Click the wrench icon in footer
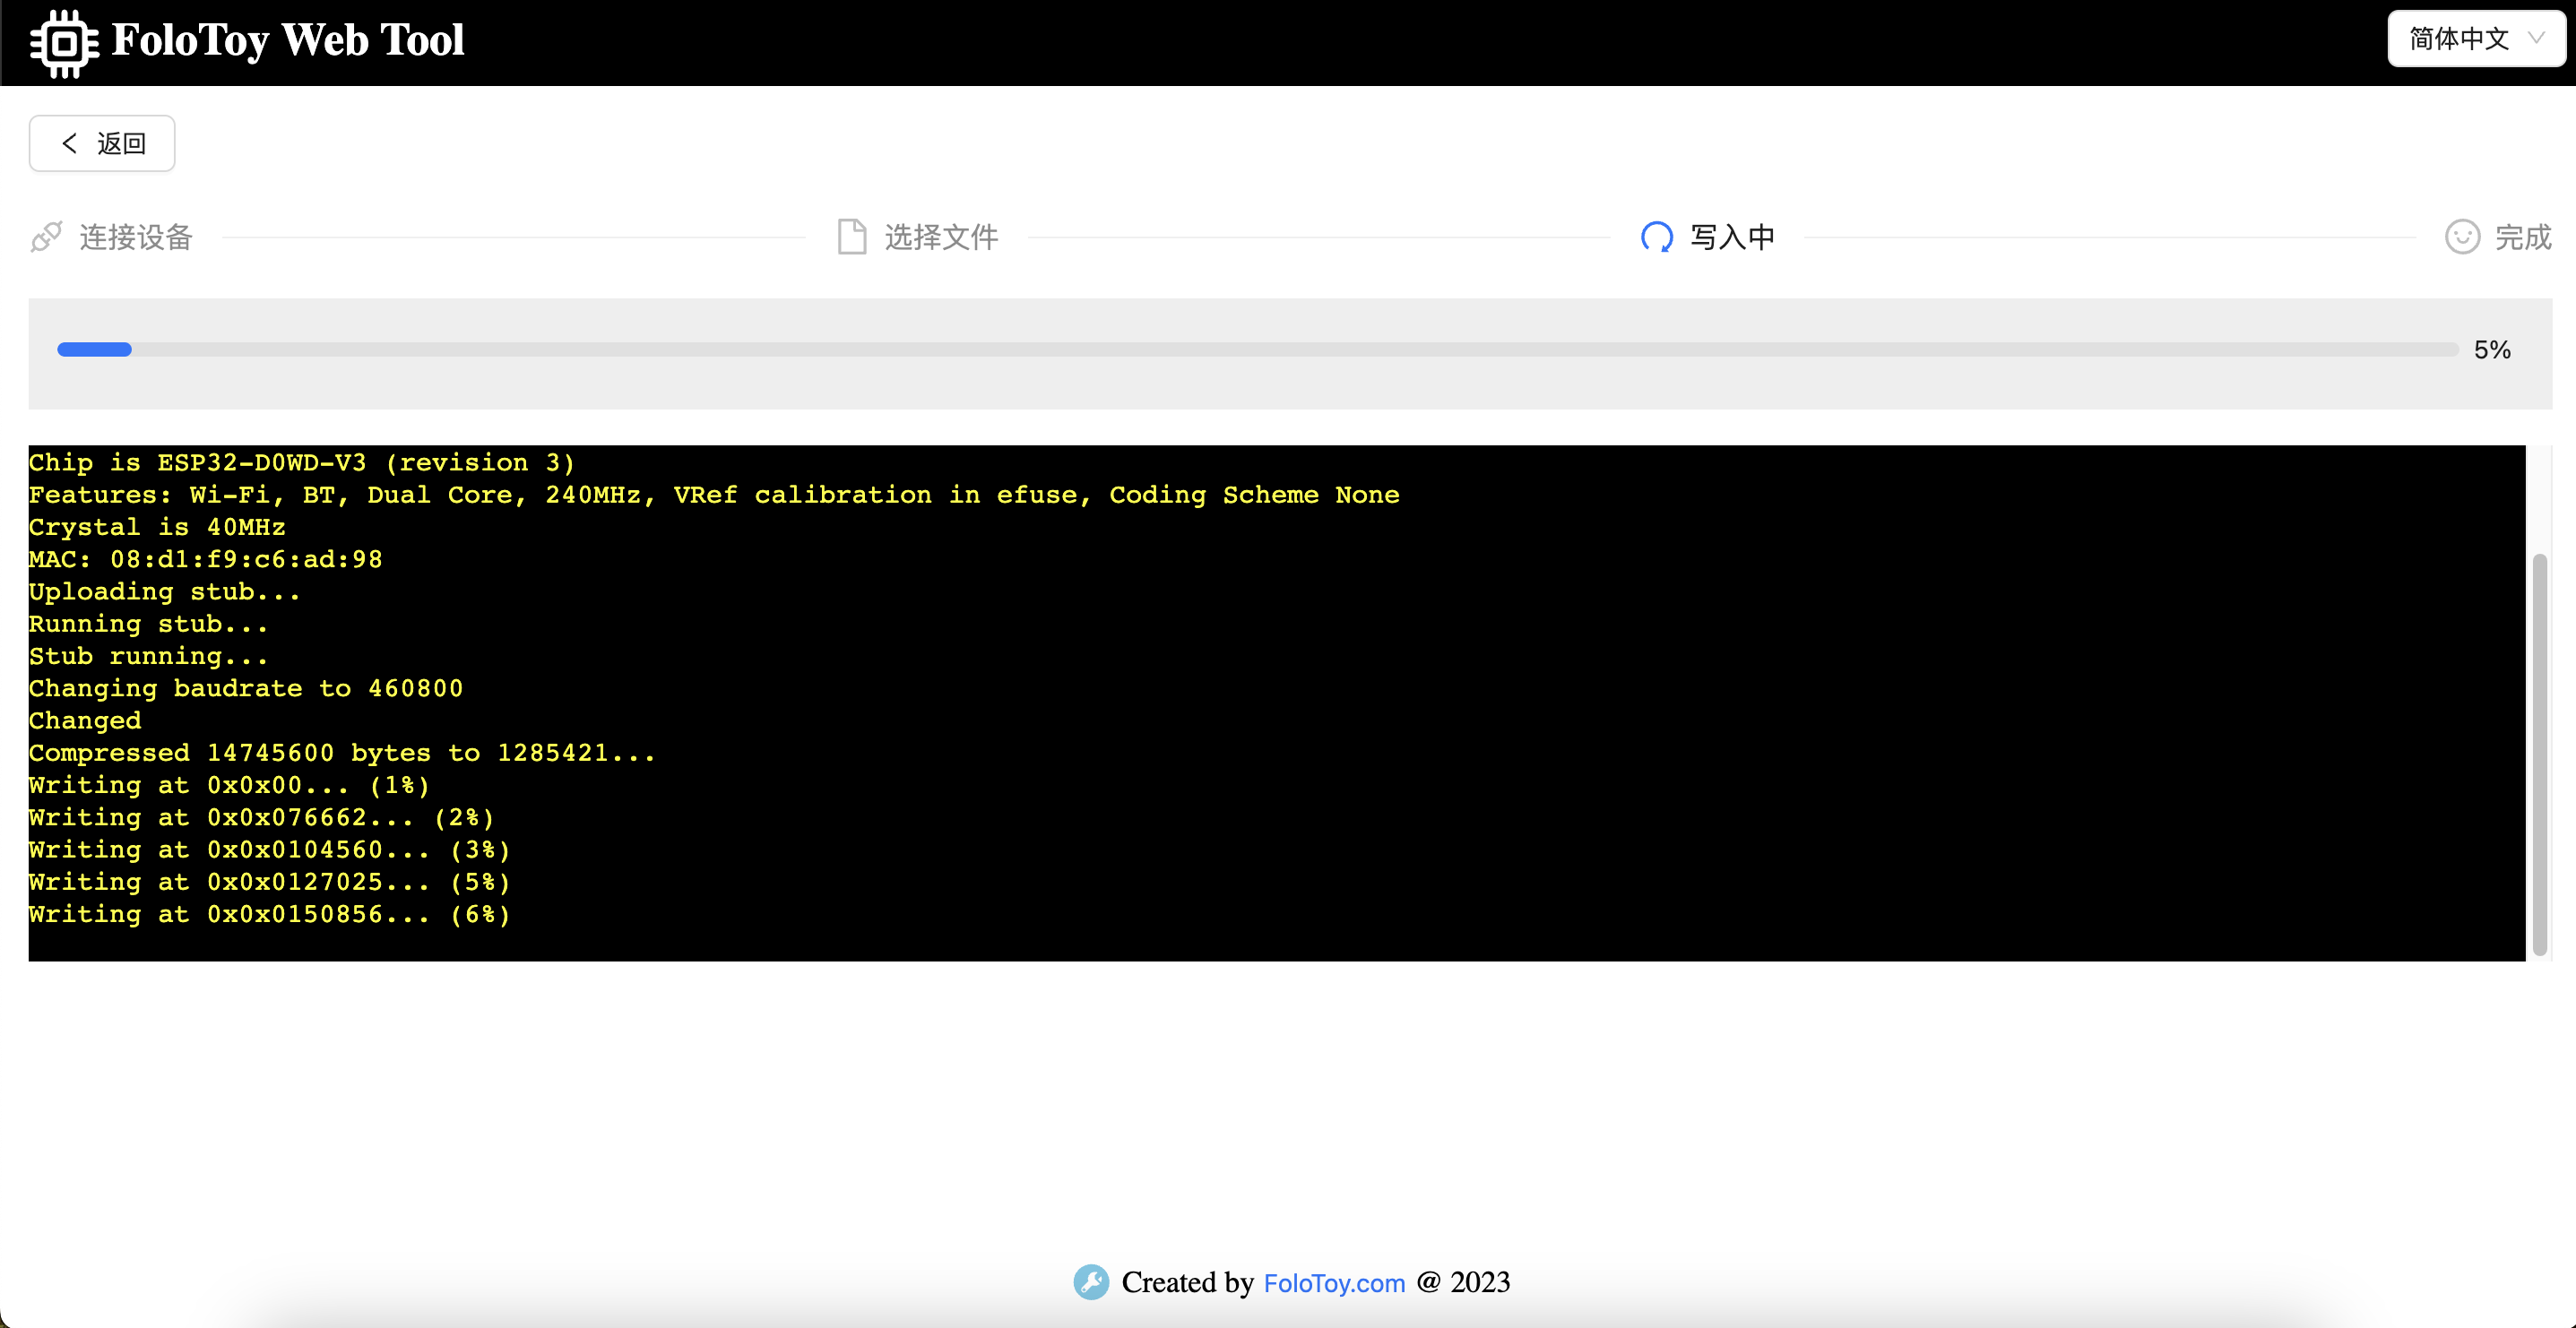Viewport: 2576px width, 1328px height. pos(1091,1282)
